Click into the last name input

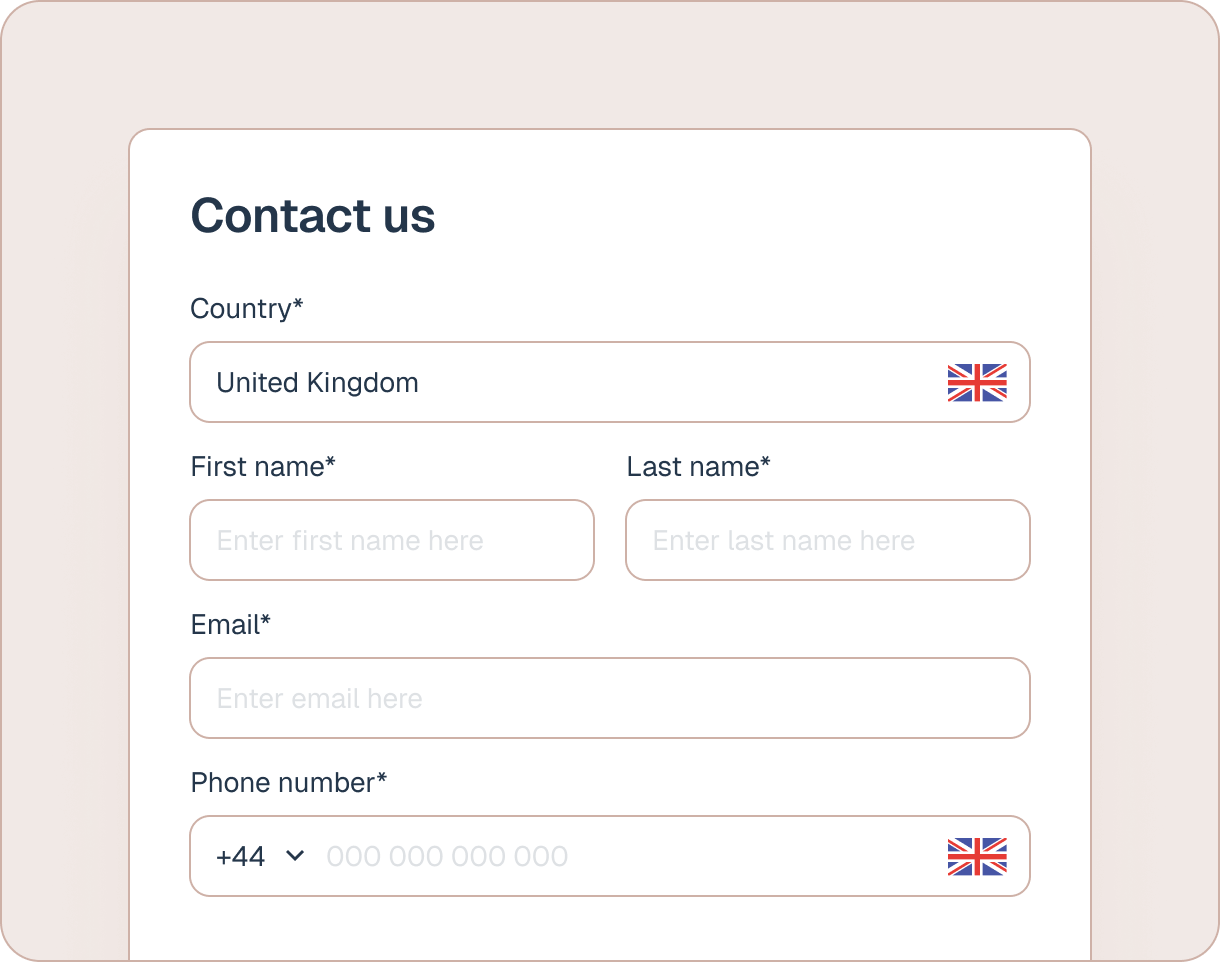pos(828,540)
